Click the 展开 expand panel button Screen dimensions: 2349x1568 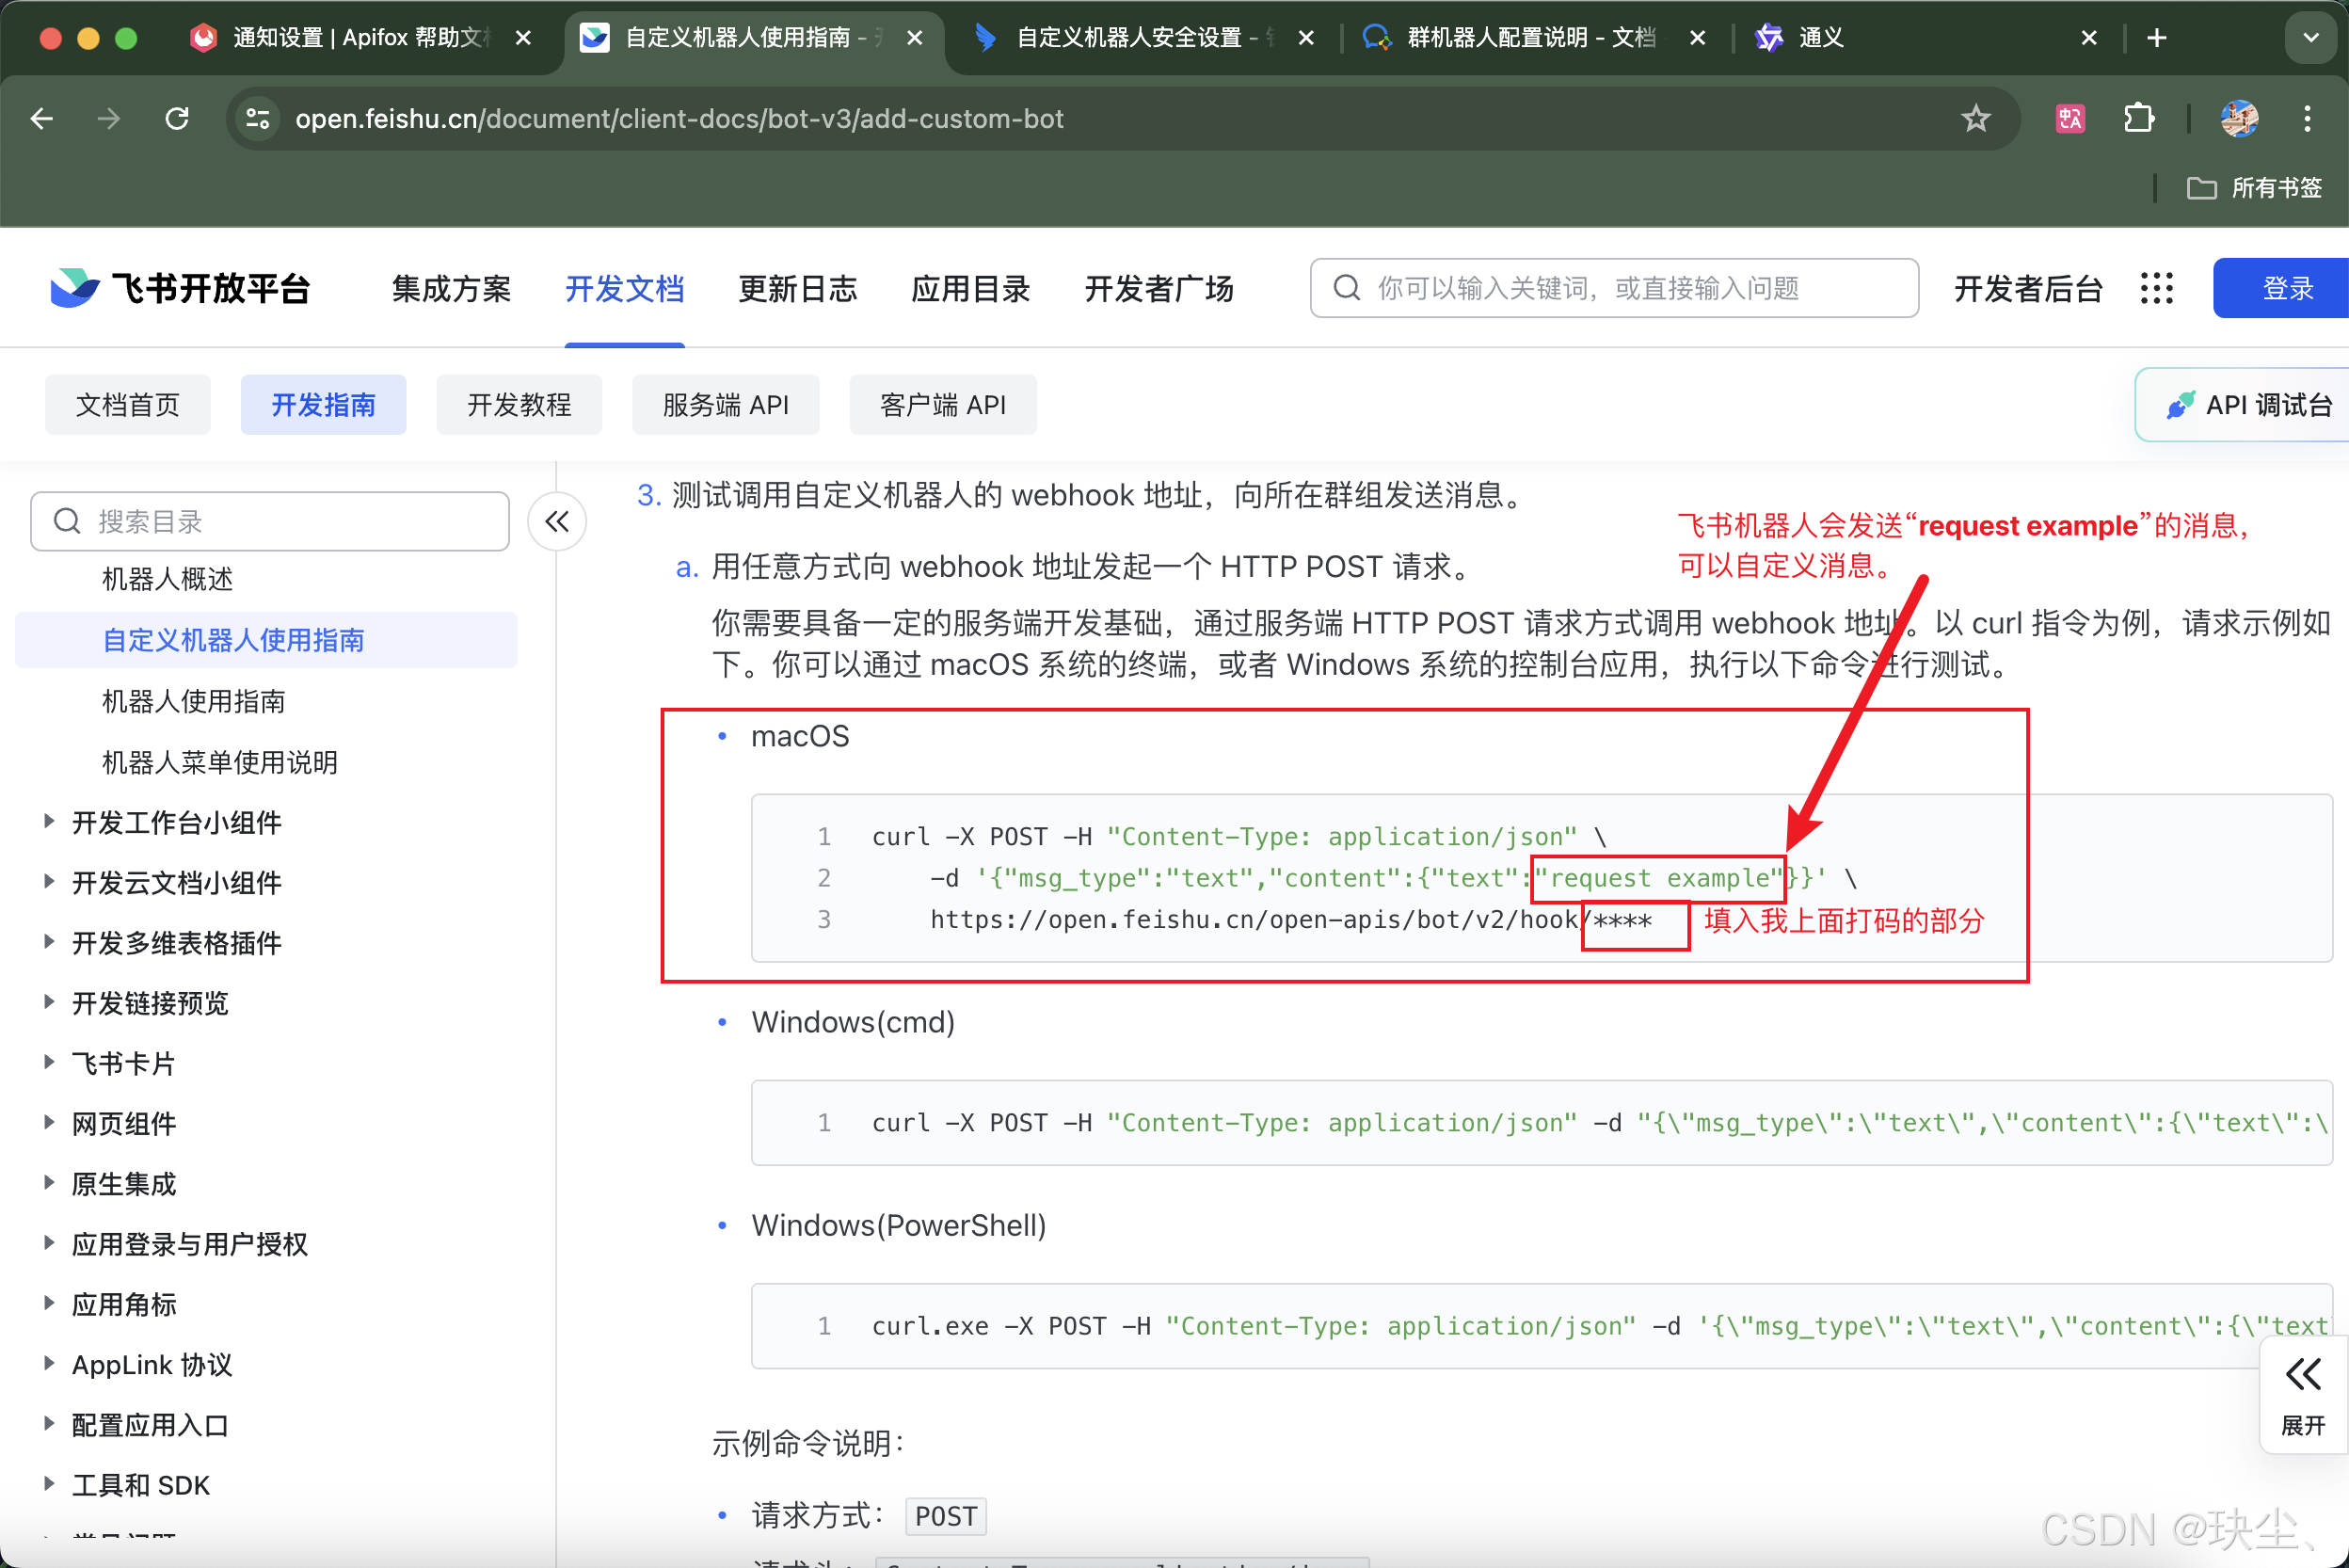[2303, 1396]
